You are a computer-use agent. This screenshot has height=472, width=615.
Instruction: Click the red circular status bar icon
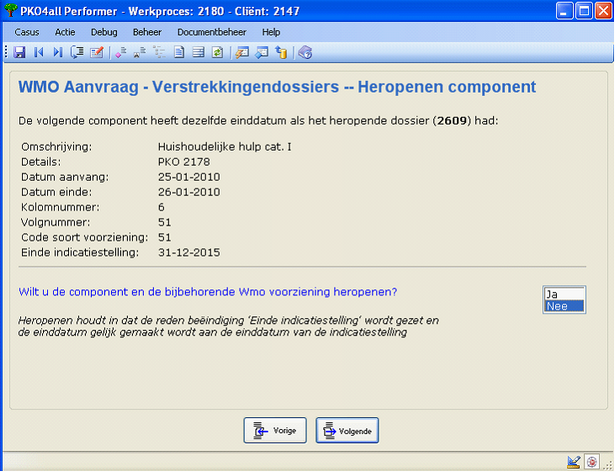(x=591, y=462)
